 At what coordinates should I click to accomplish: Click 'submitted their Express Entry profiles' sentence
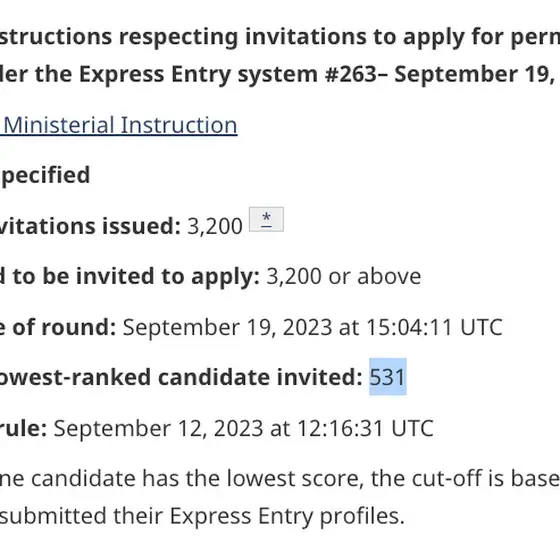pyautogui.click(x=202, y=516)
